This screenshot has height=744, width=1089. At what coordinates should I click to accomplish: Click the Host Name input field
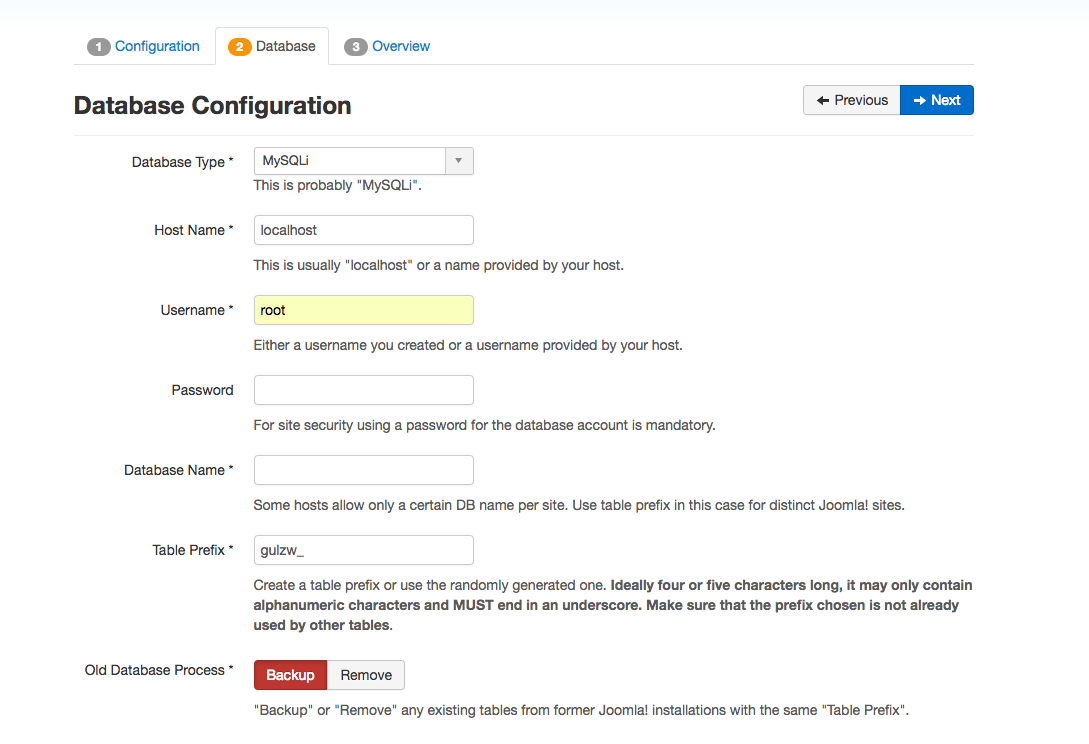tap(364, 230)
